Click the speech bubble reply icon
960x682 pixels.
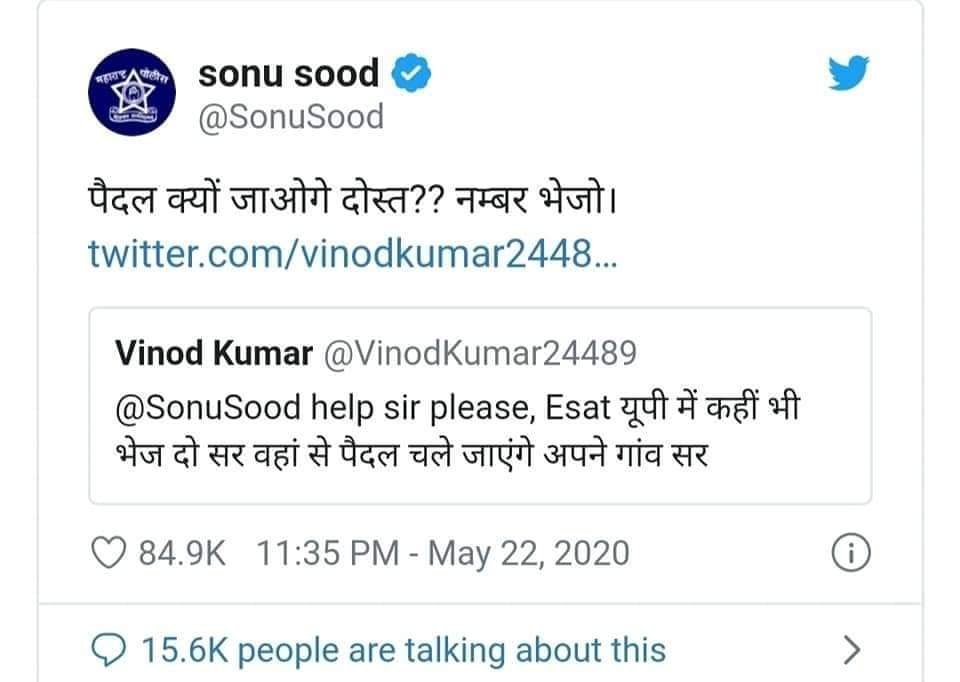108,650
